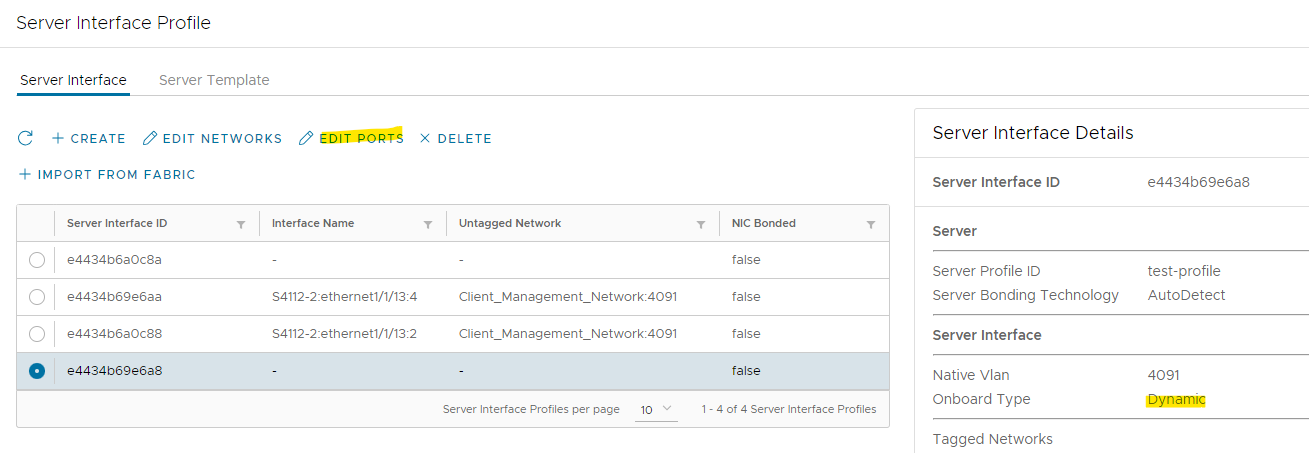Open the Interface Name column filter
Screen dimensions: 1309x453
pyautogui.click(x=428, y=224)
